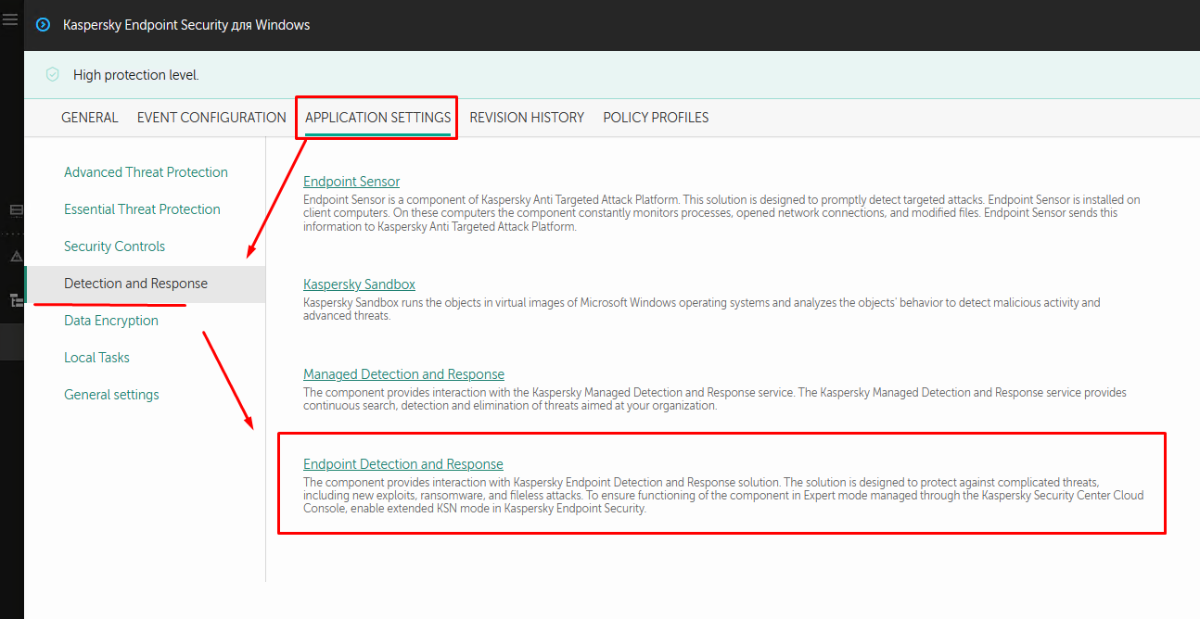Open the Policy Profiles tab

[655, 118]
